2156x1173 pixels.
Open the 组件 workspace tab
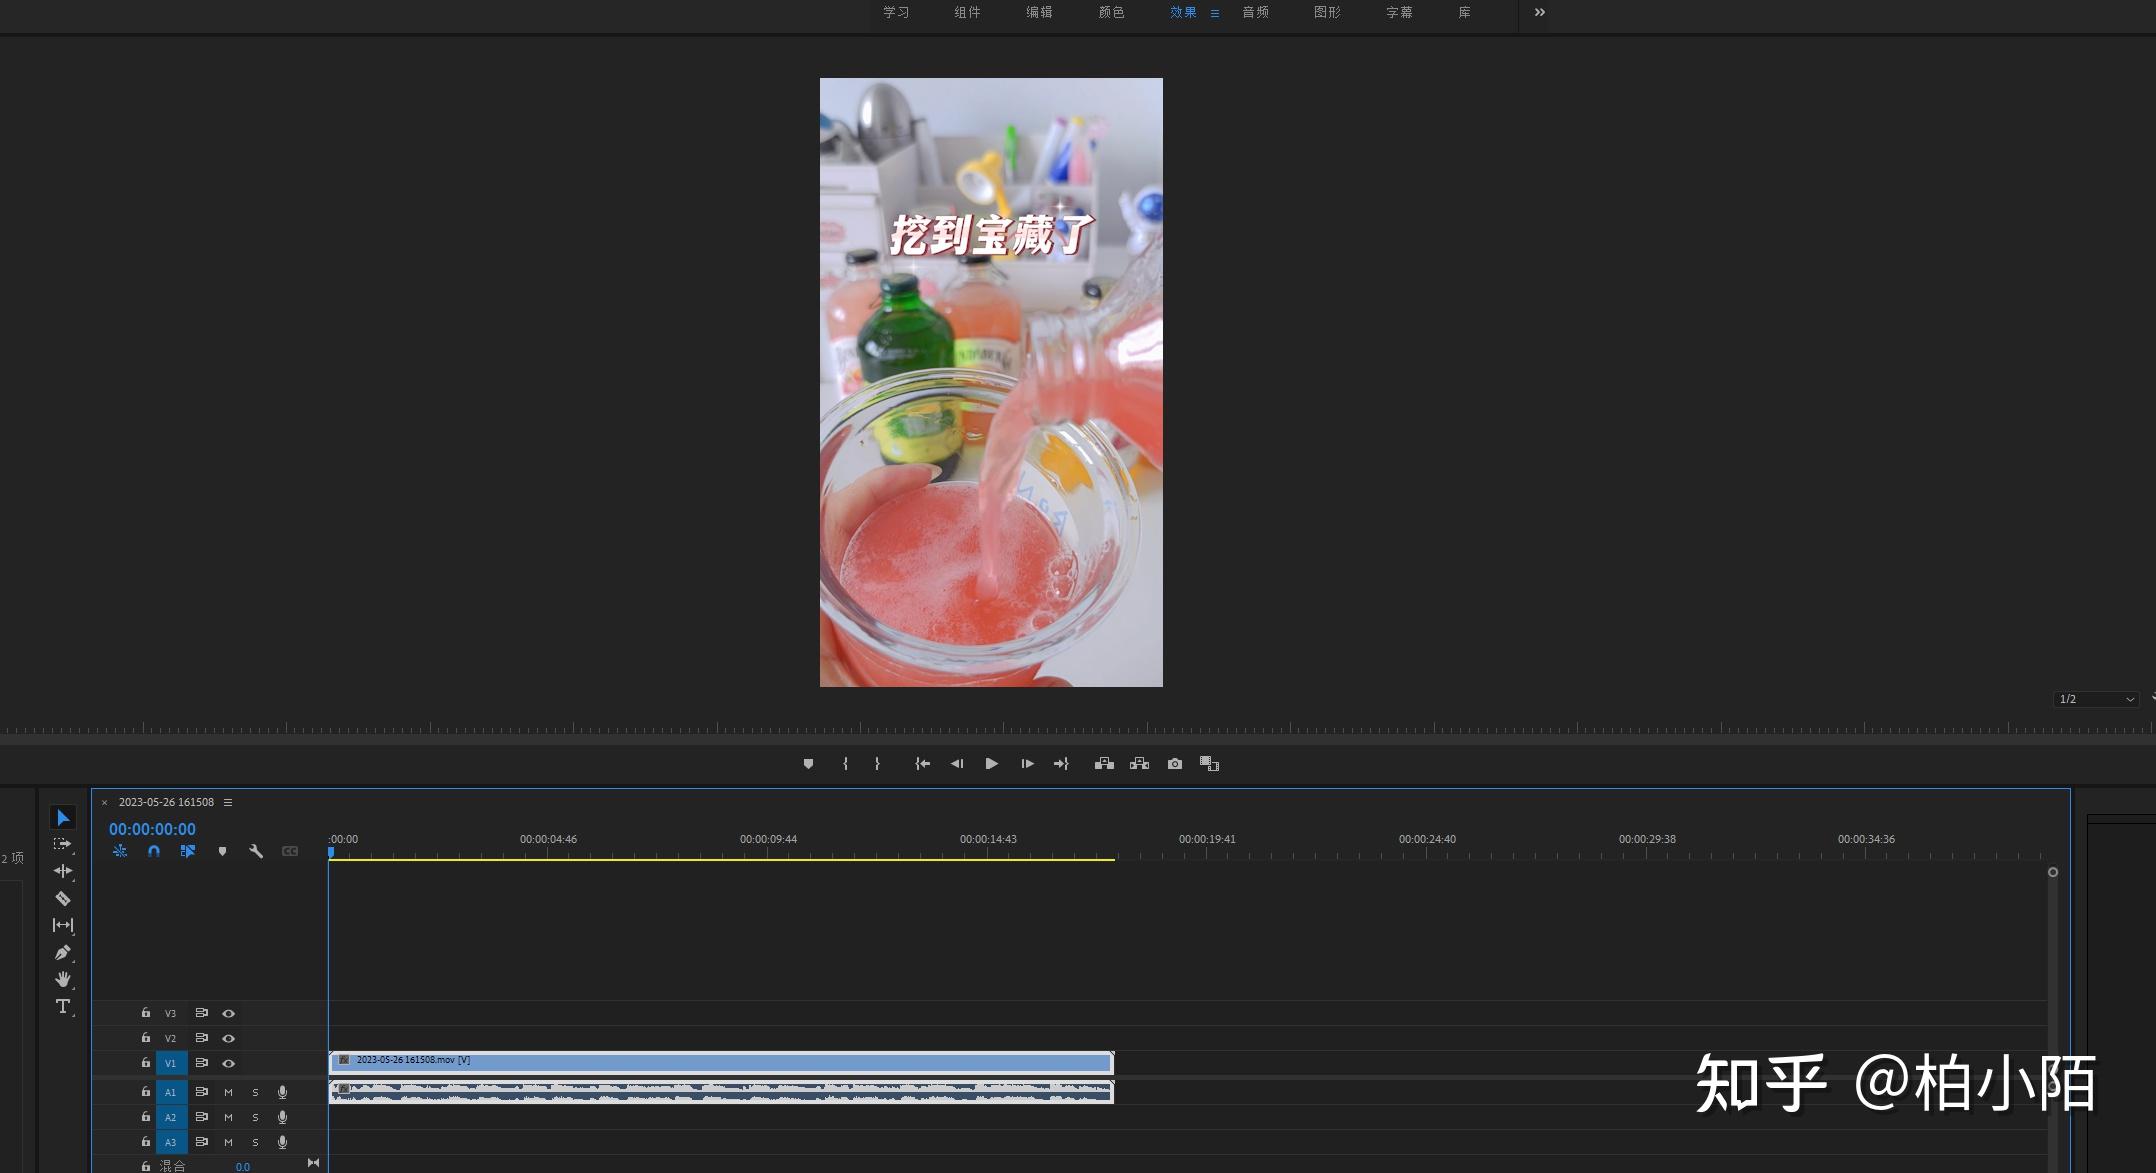967,13
